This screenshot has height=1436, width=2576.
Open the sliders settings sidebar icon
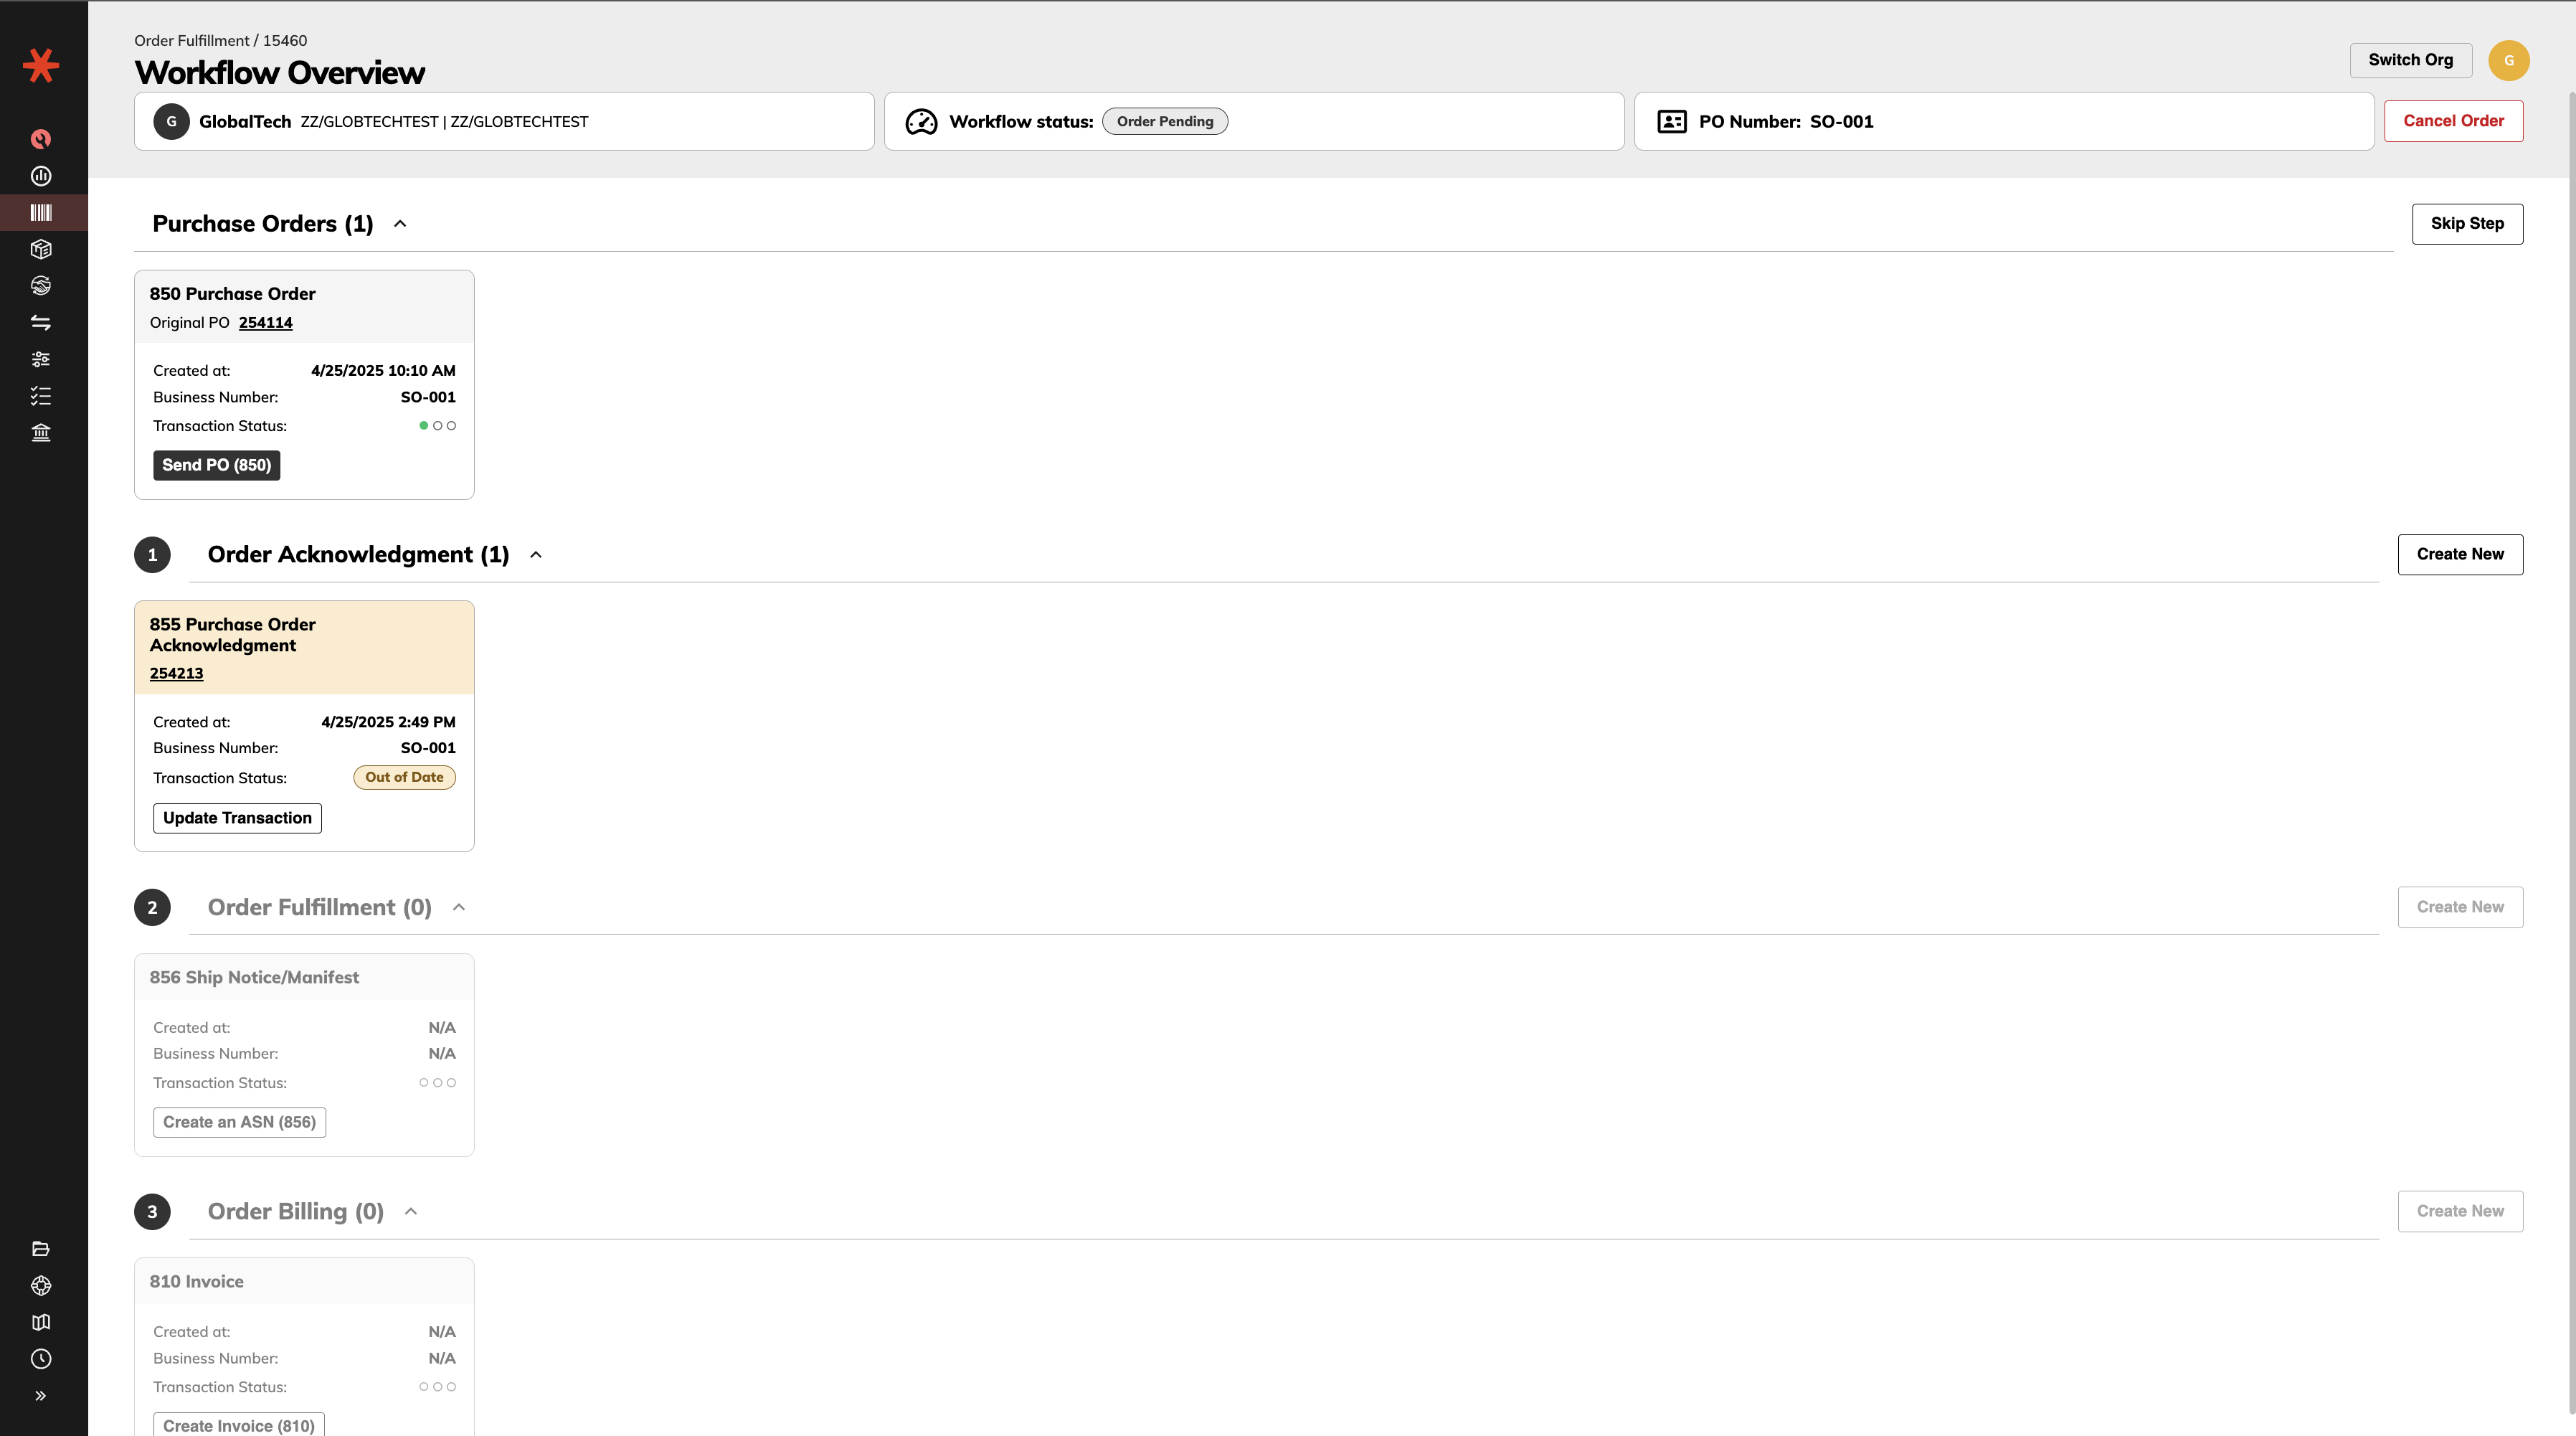41,359
